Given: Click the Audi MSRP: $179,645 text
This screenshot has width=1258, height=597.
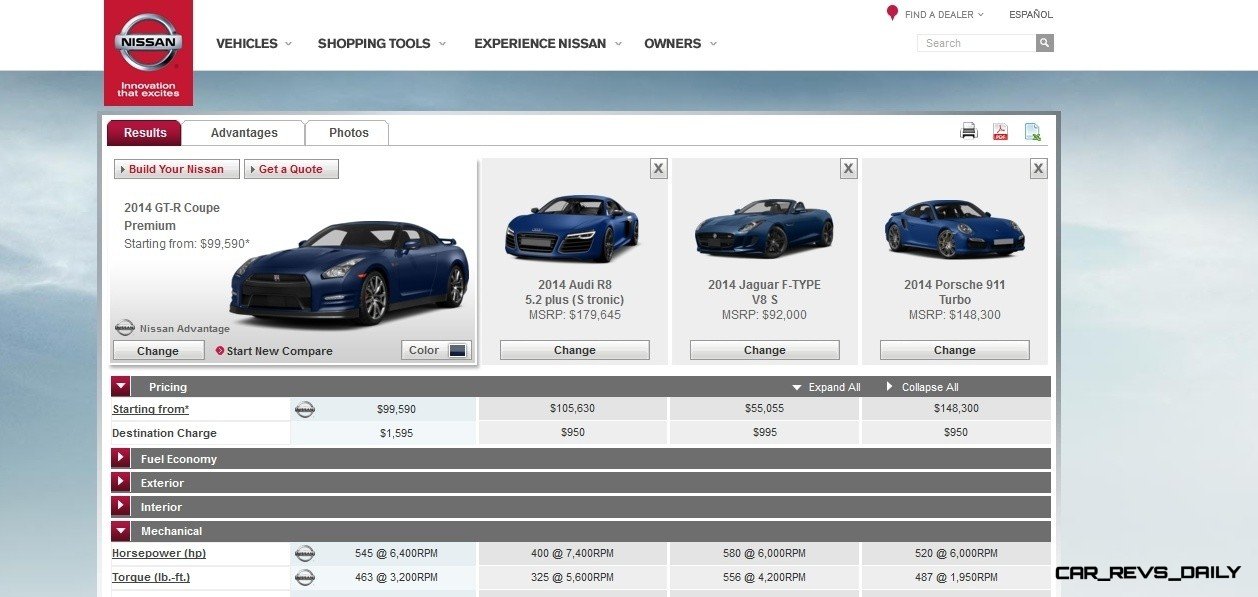Looking at the screenshot, I should pyautogui.click(x=575, y=315).
